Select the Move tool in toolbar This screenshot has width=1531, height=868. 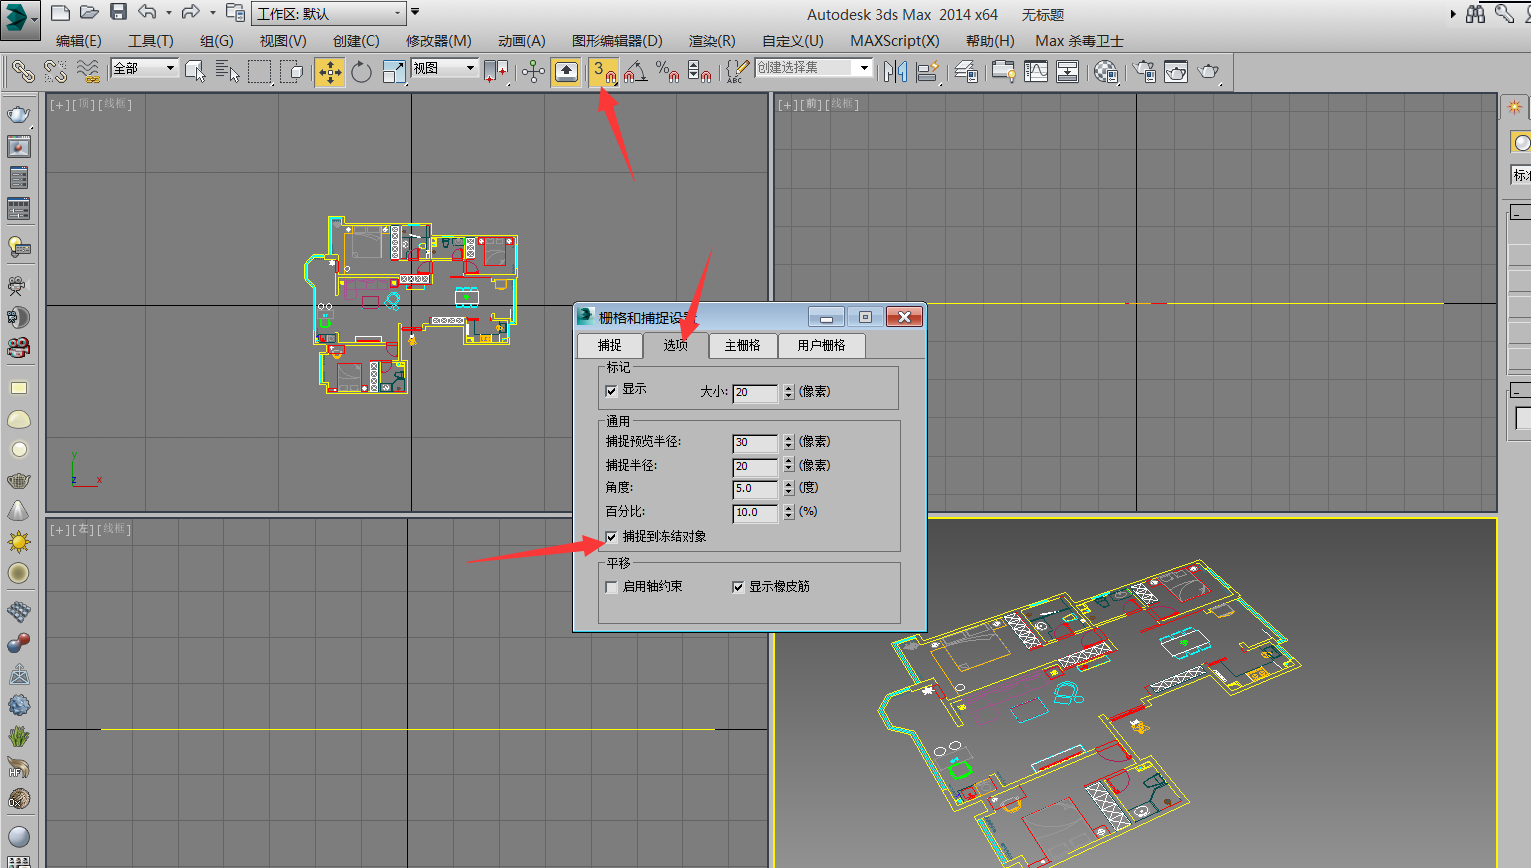[x=330, y=71]
